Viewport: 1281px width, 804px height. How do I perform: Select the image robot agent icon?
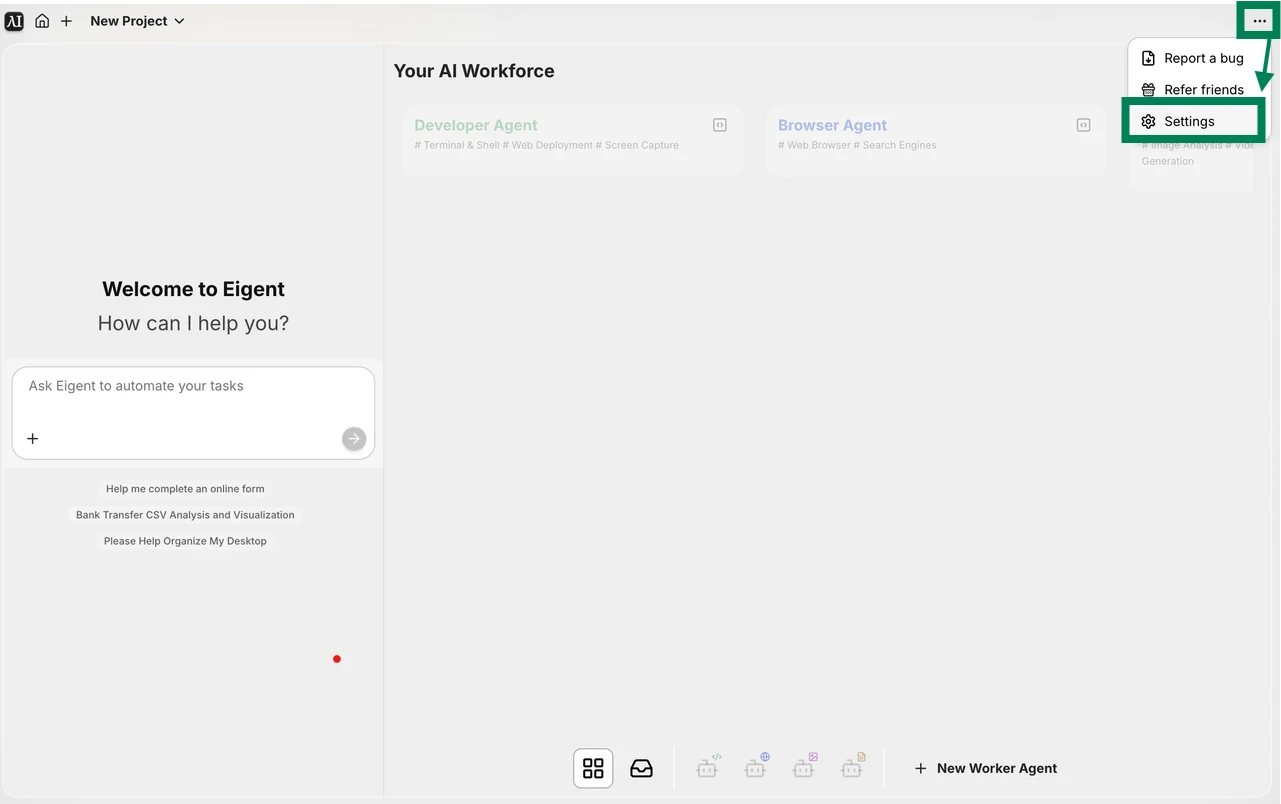tap(804, 766)
